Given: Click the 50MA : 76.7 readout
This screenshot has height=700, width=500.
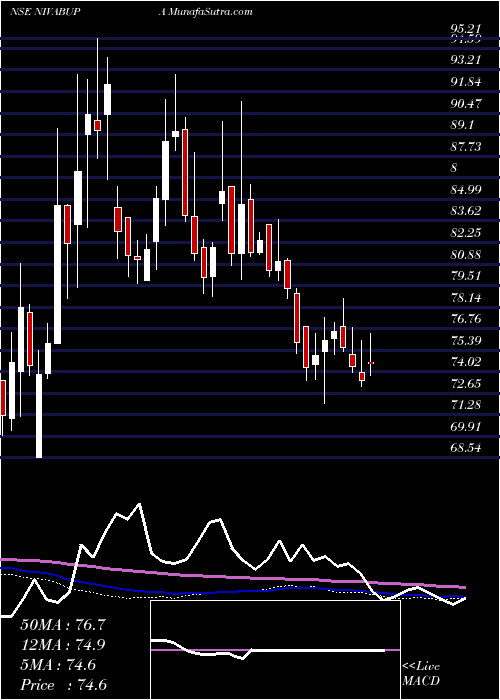Looking at the screenshot, I should tap(63, 625).
